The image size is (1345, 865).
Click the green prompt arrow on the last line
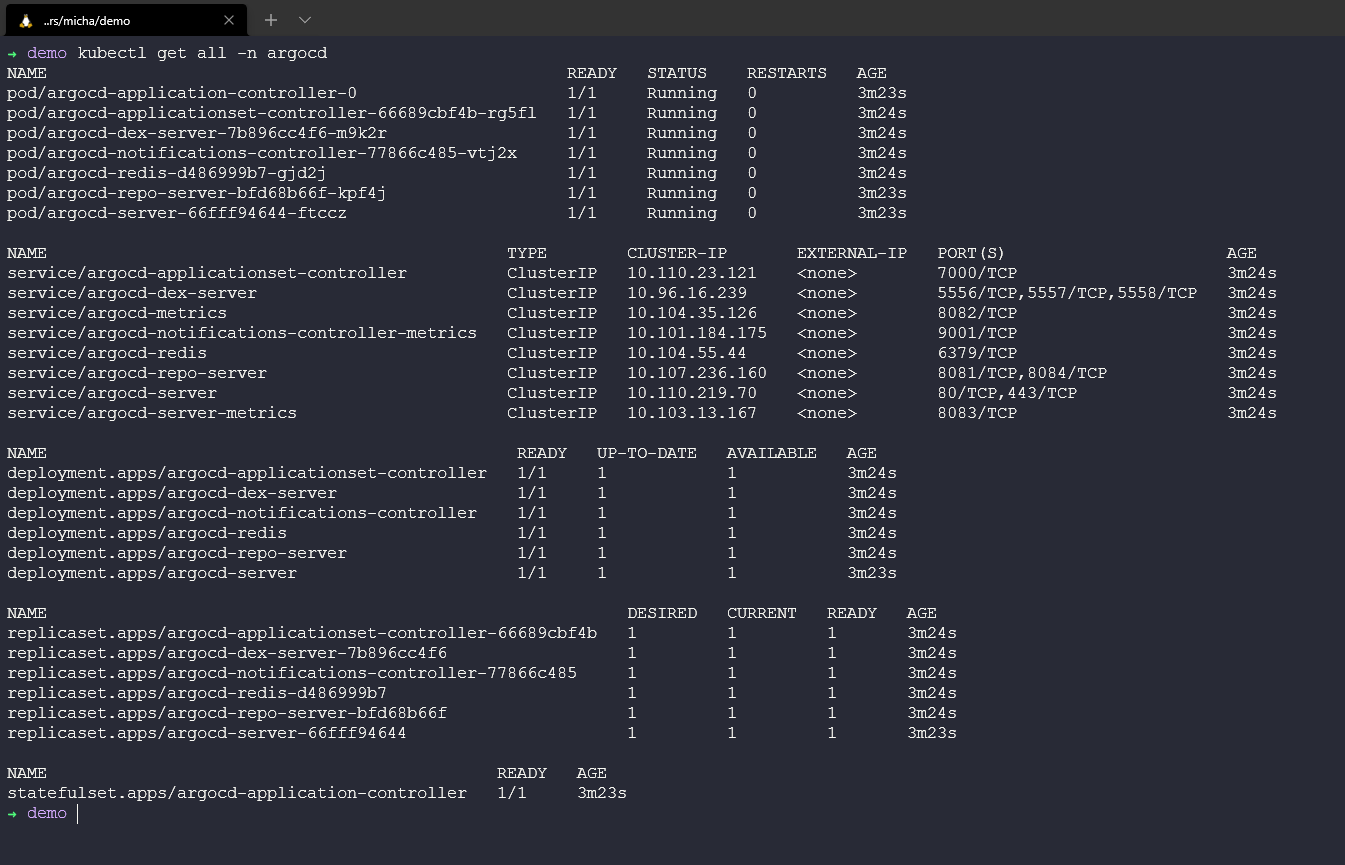pos(12,813)
